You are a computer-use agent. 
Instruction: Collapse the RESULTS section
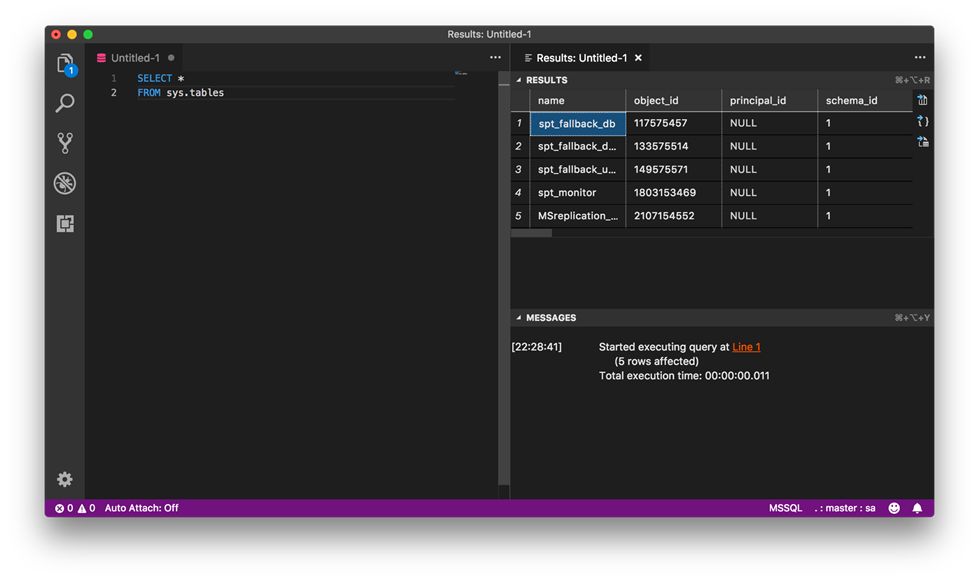[519, 80]
